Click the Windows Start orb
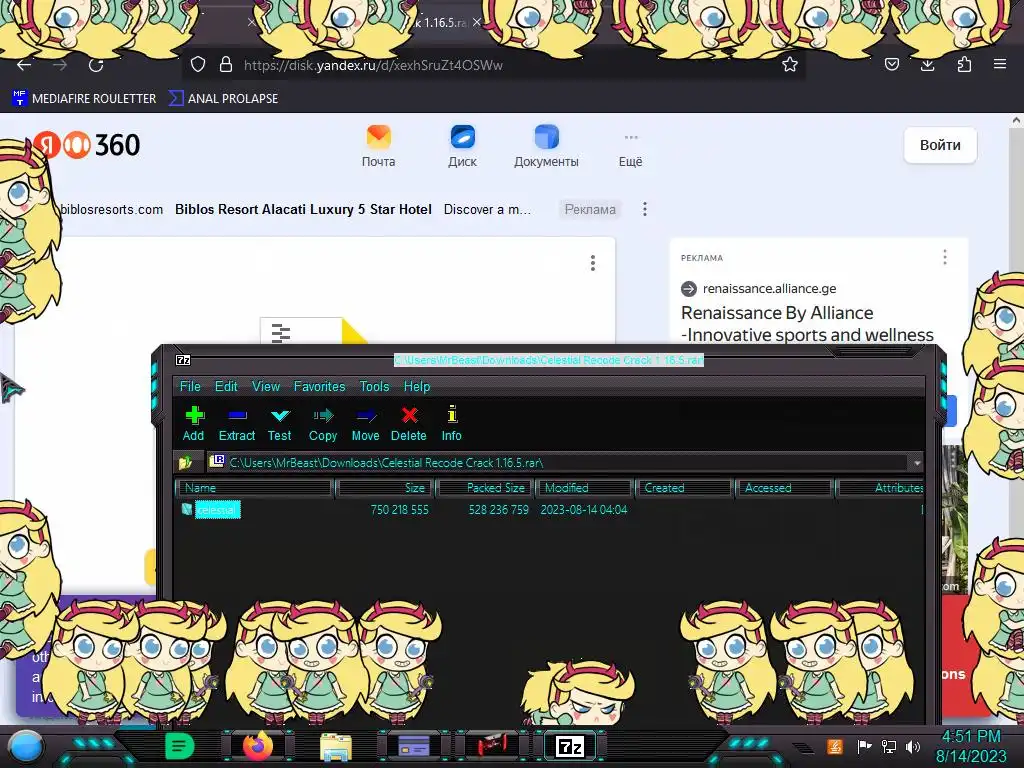This screenshot has width=1024, height=768. (26, 746)
